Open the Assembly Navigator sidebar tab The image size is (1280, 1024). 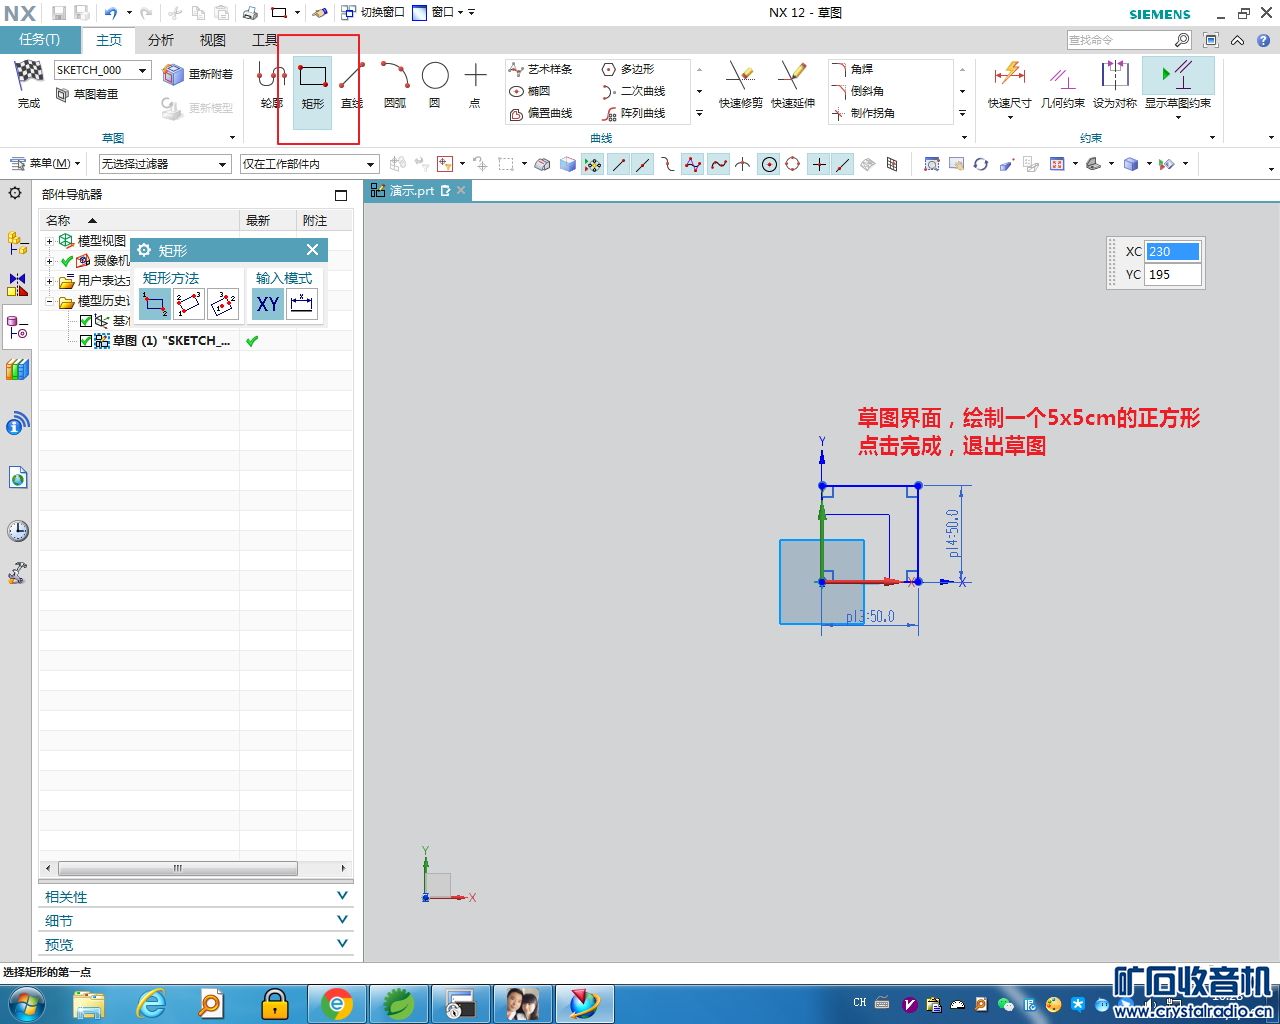17,242
